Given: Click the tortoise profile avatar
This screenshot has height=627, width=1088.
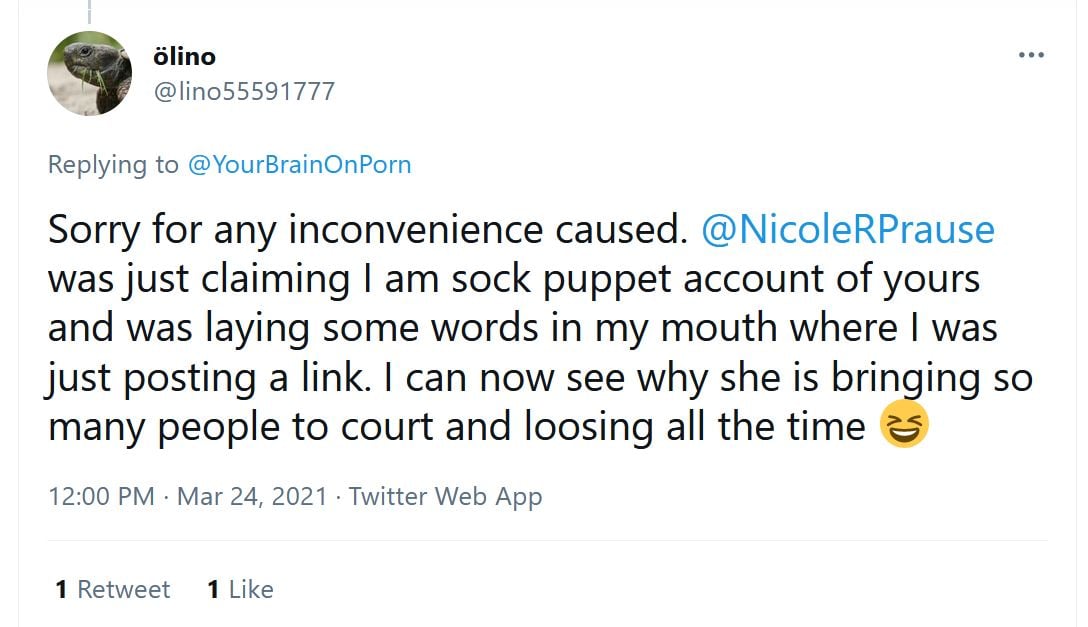Looking at the screenshot, I should 90,73.
